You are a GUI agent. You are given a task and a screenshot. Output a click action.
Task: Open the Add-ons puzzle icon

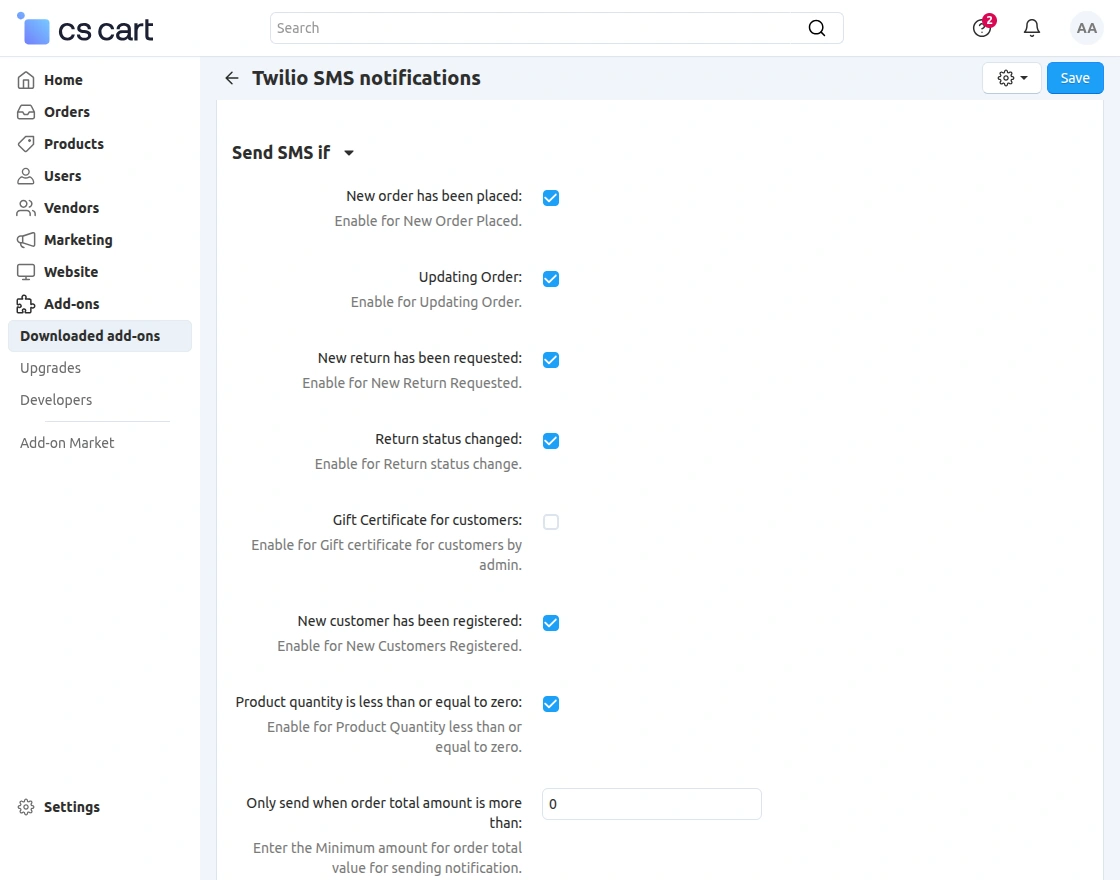[25, 304]
